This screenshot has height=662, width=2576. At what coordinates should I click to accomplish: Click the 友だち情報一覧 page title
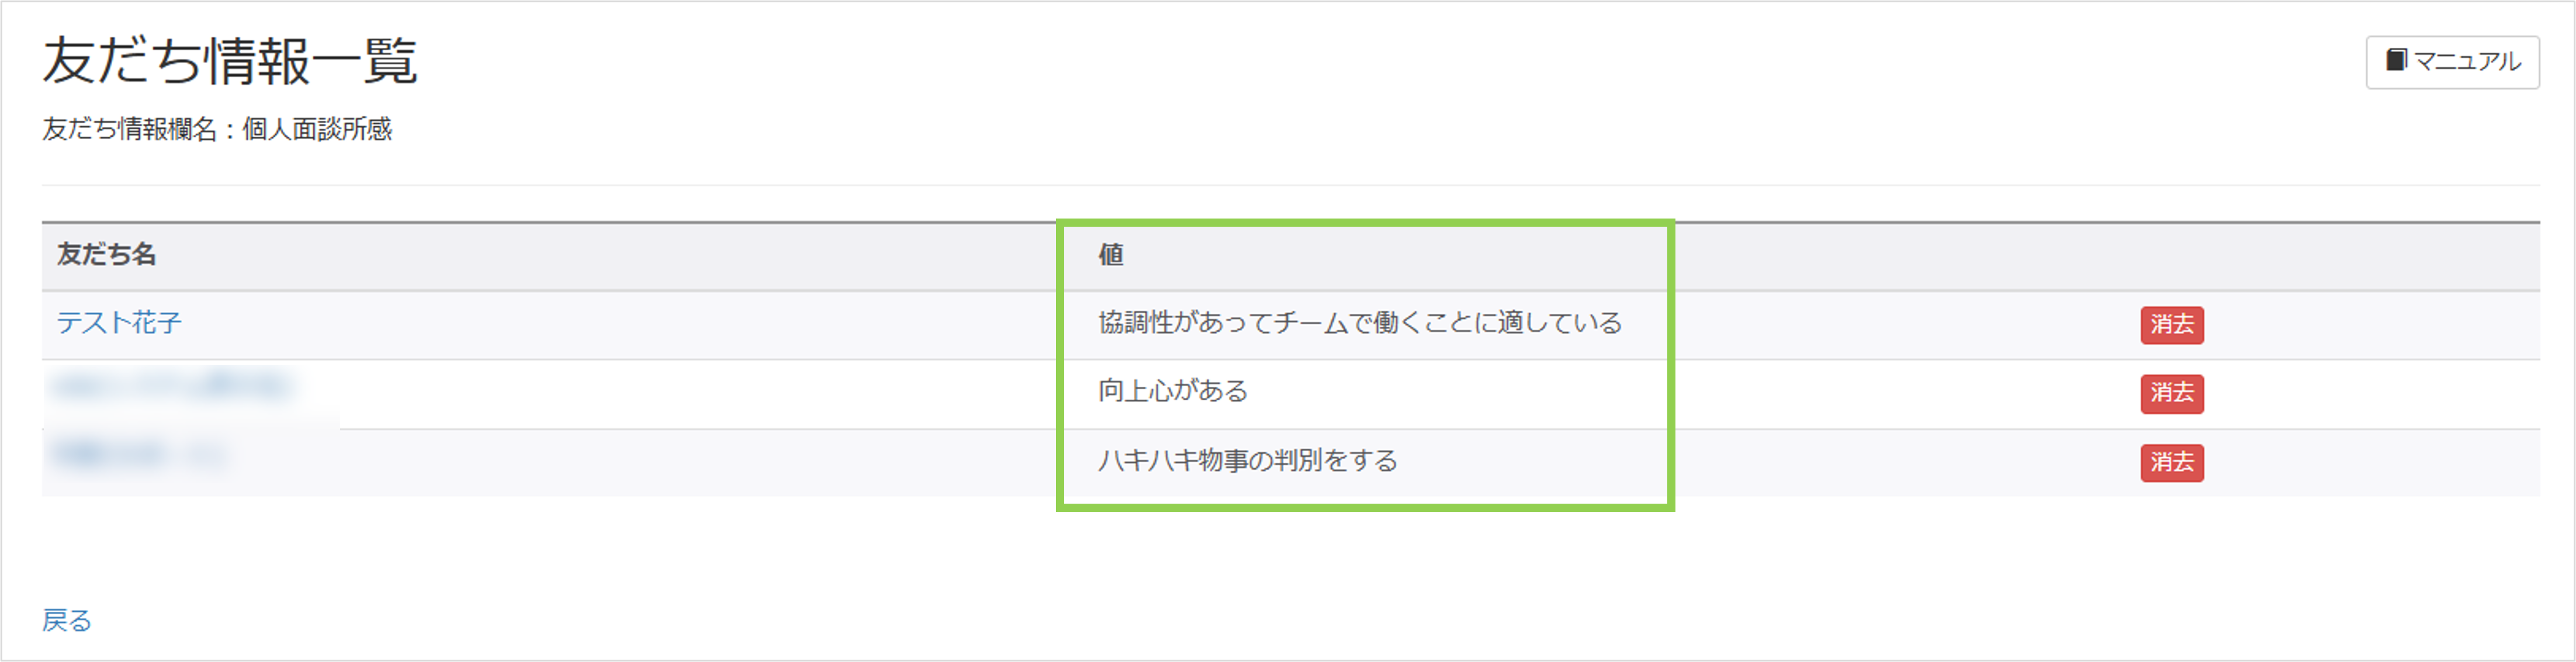230,61
